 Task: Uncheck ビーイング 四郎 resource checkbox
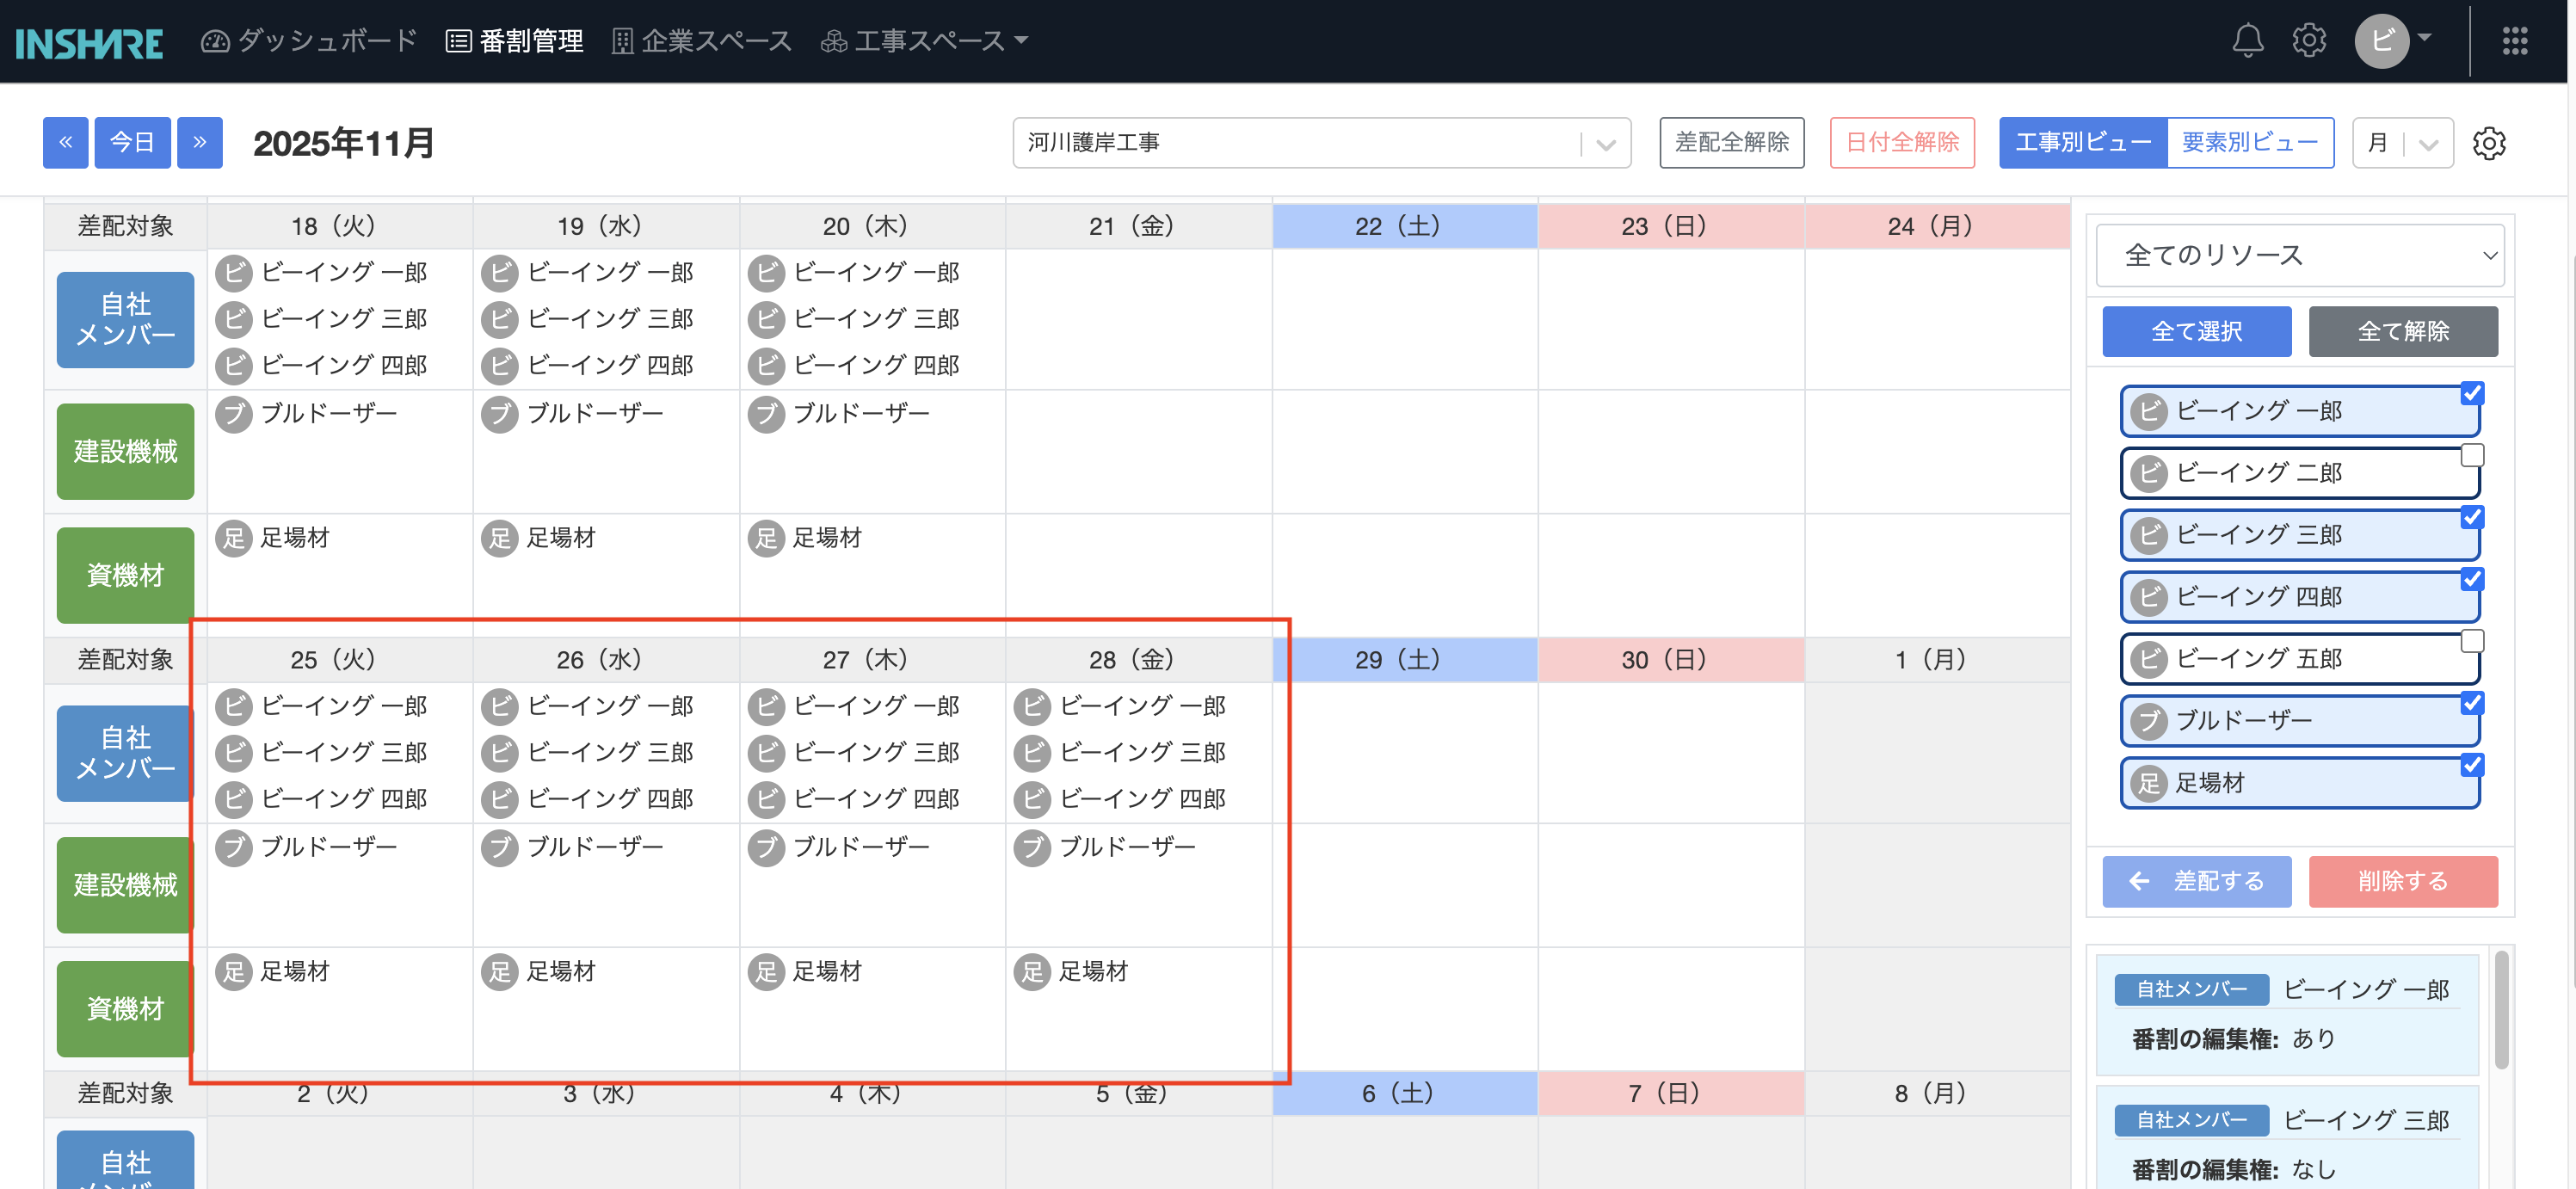tap(2472, 580)
